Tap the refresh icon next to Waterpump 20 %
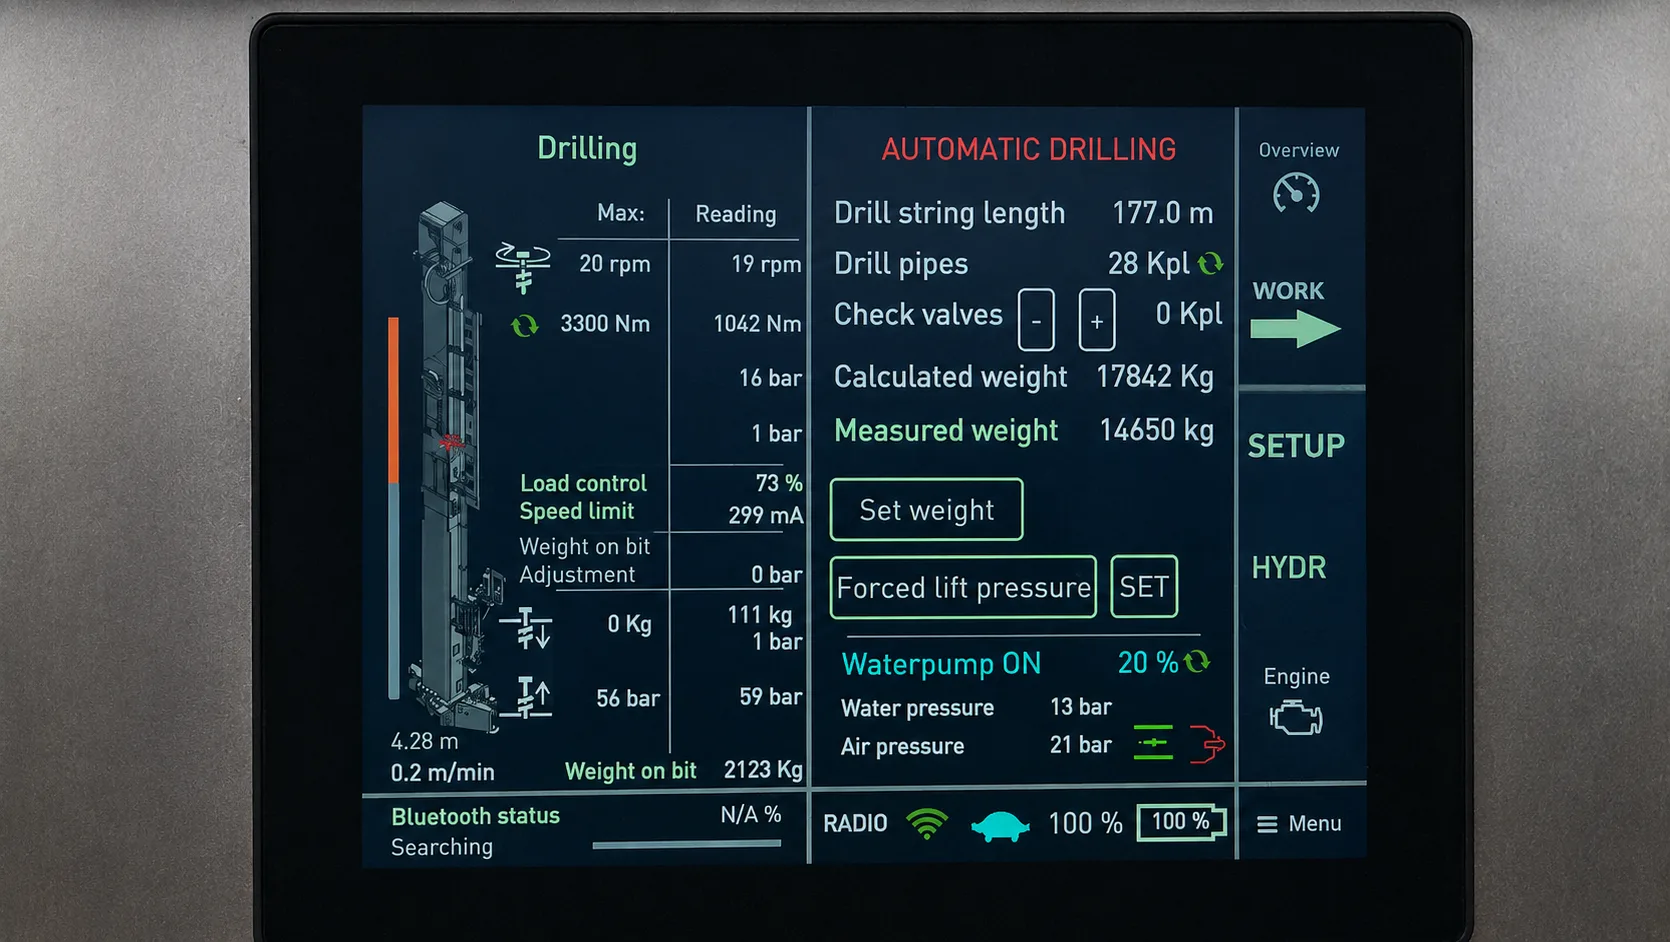The width and height of the screenshot is (1670, 942). pyautogui.click(x=1197, y=661)
